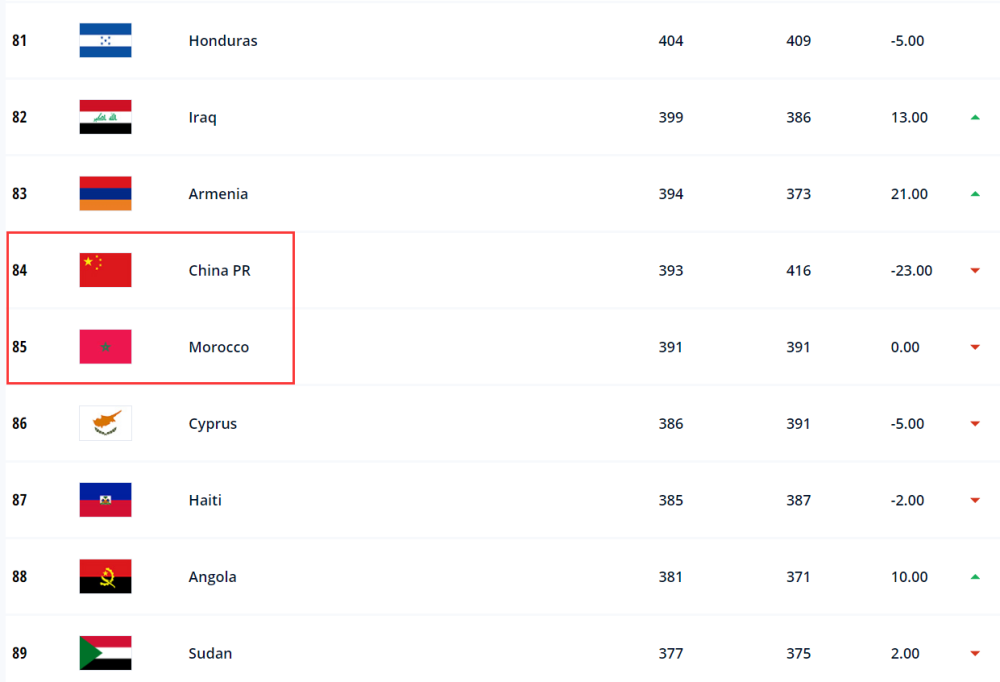This screenshot has width=1000, height=682.
Task: Open the Morocco team name link
Action: point(218,347)
